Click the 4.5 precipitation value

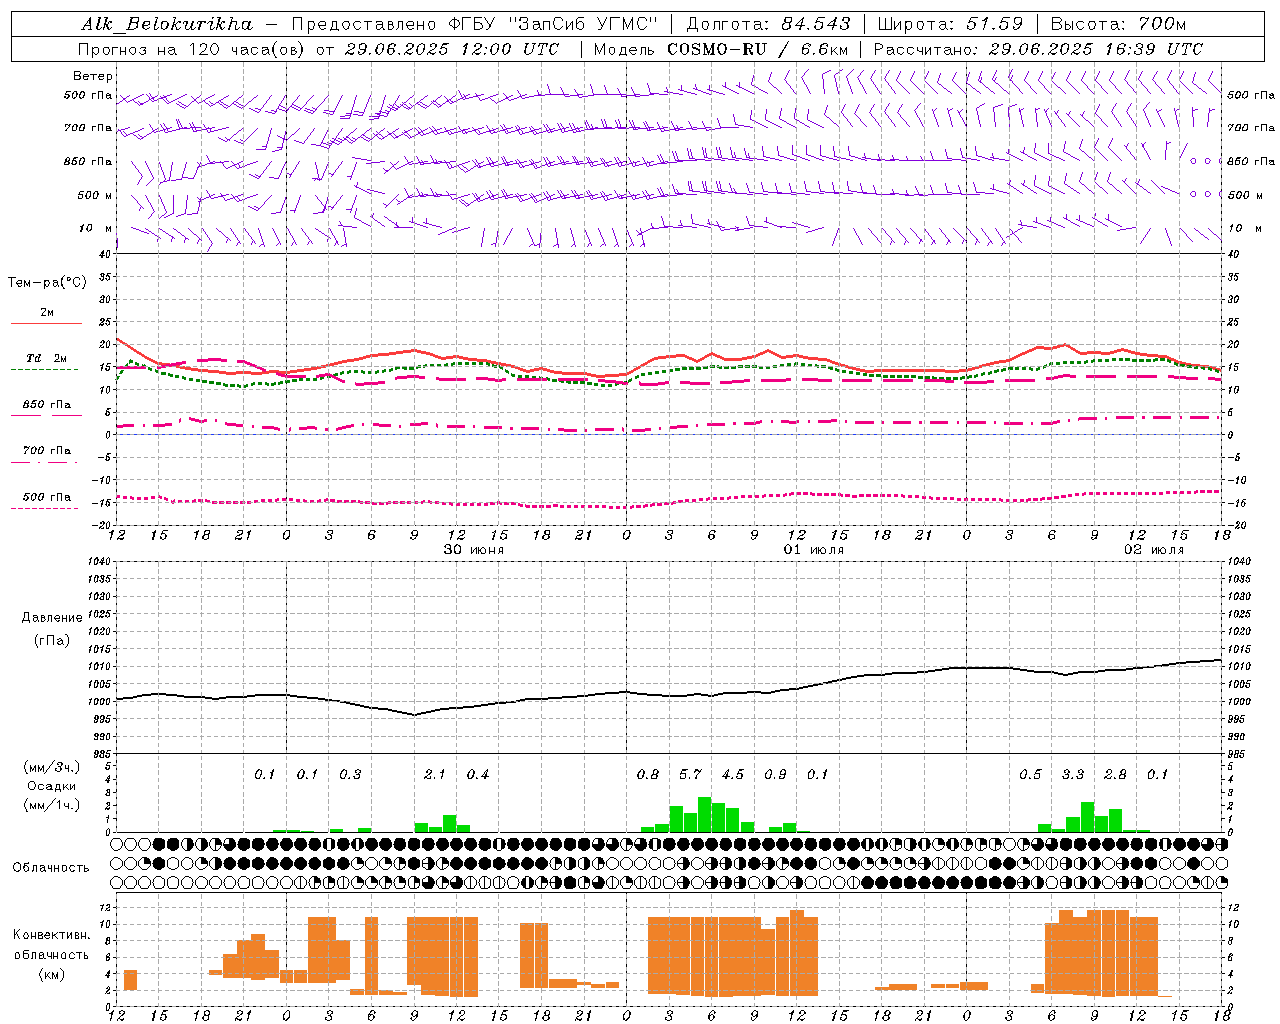tap(733, 775)
